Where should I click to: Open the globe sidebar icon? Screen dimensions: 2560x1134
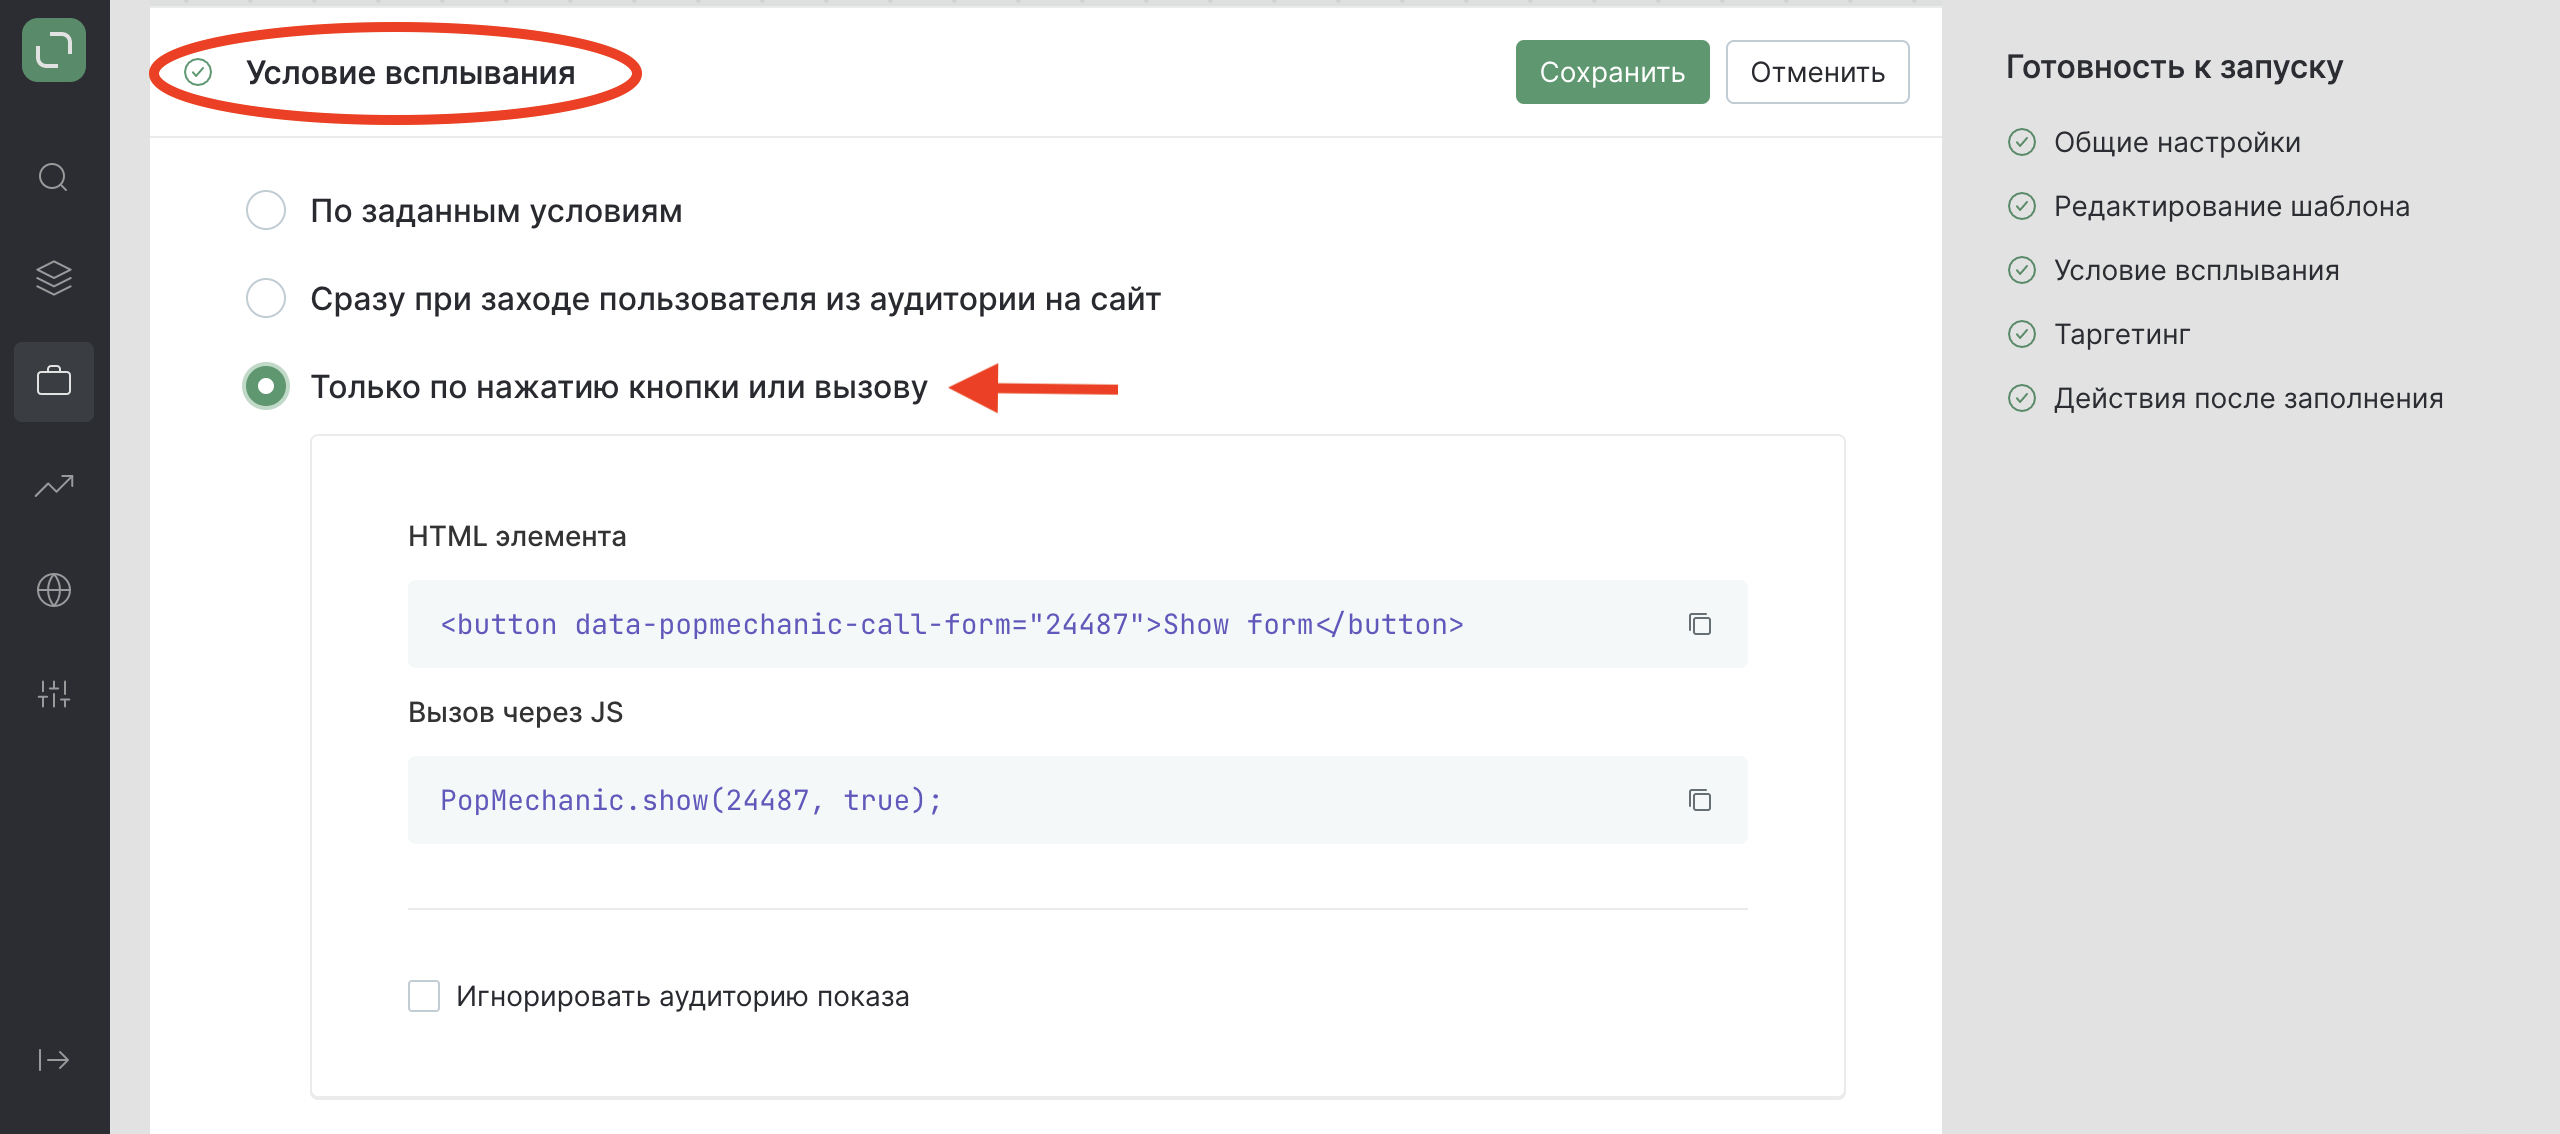tap(54, 590)
